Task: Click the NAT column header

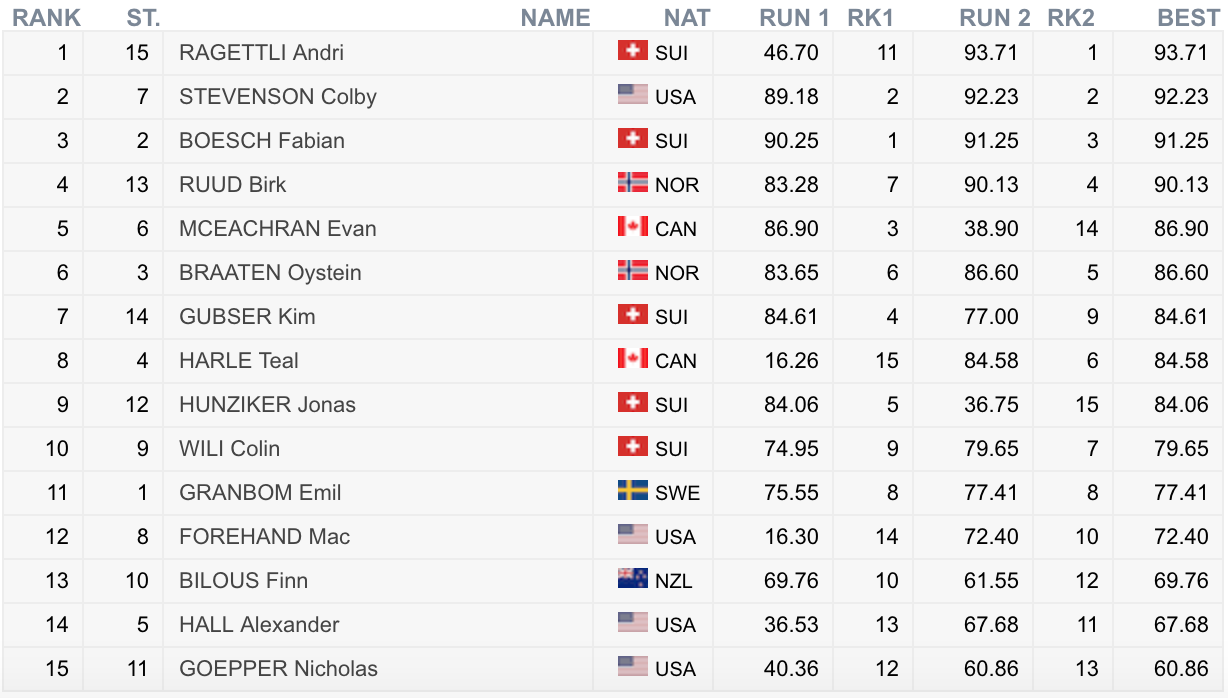Action: (687, 17)
